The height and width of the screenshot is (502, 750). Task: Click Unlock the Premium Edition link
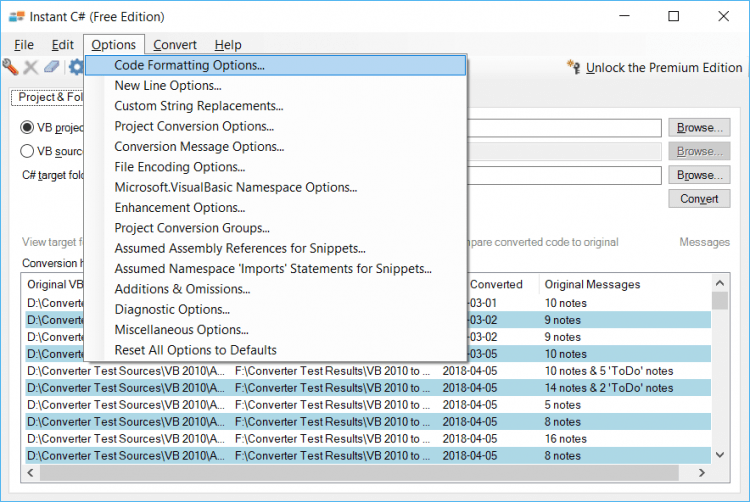click(664, 68)
